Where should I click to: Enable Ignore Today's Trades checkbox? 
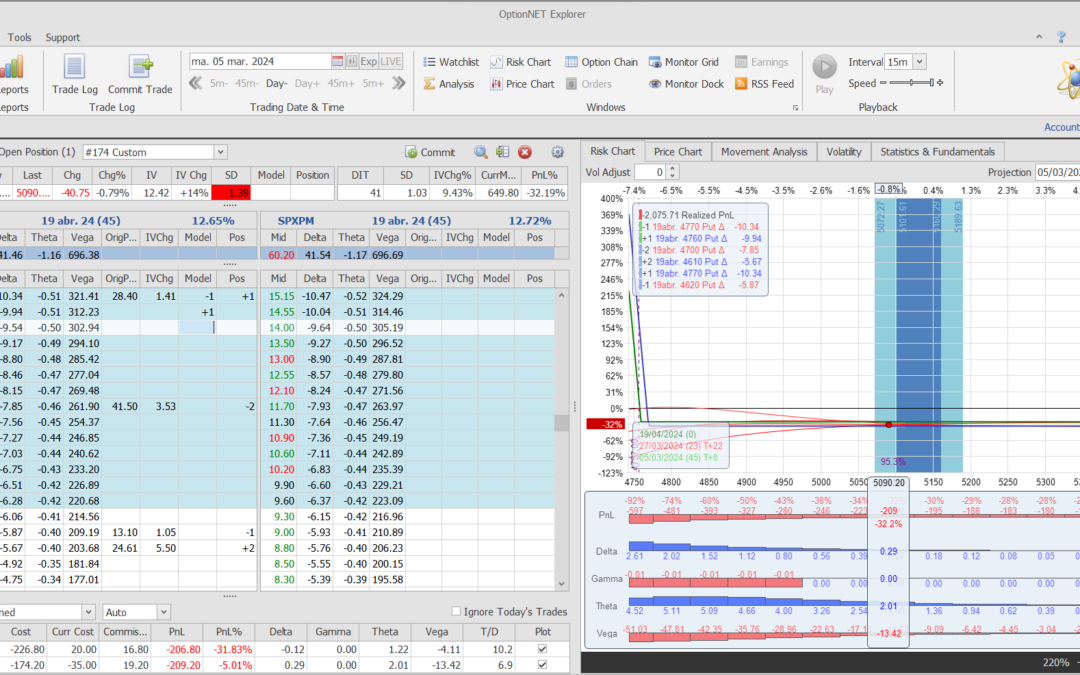(x=457, y=612)
